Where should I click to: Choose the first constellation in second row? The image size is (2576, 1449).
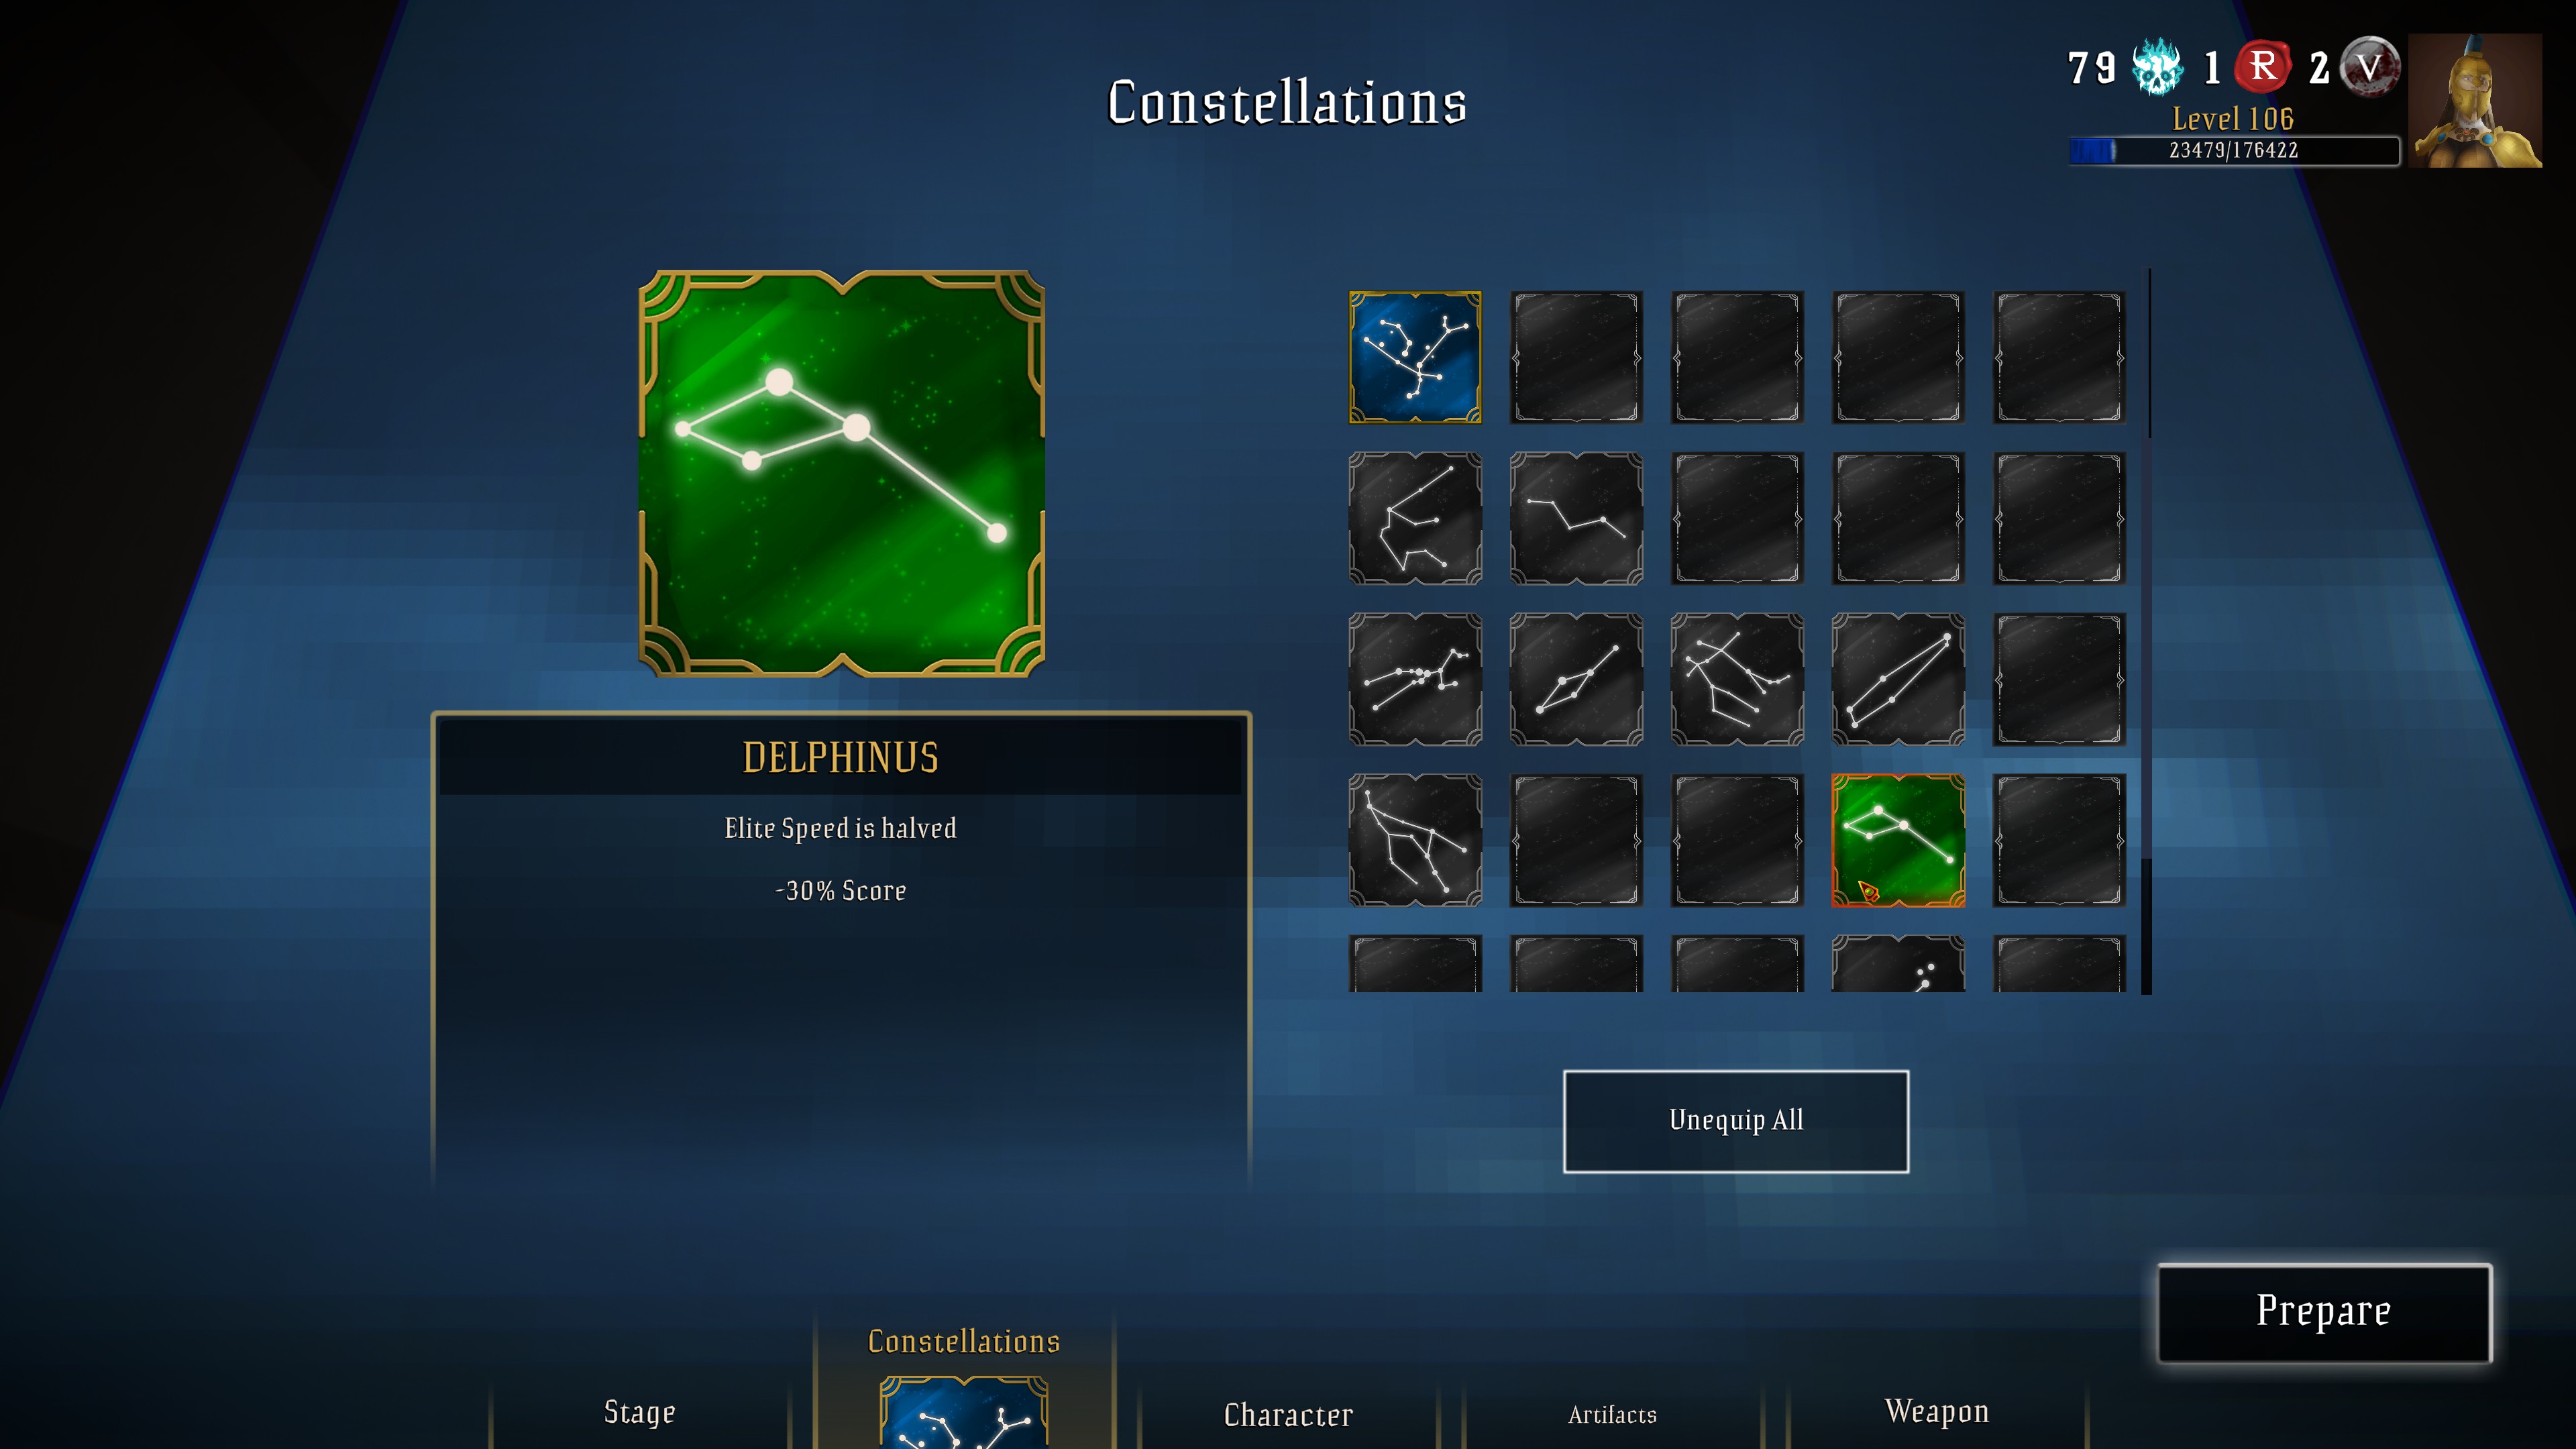coord(1415,518)
